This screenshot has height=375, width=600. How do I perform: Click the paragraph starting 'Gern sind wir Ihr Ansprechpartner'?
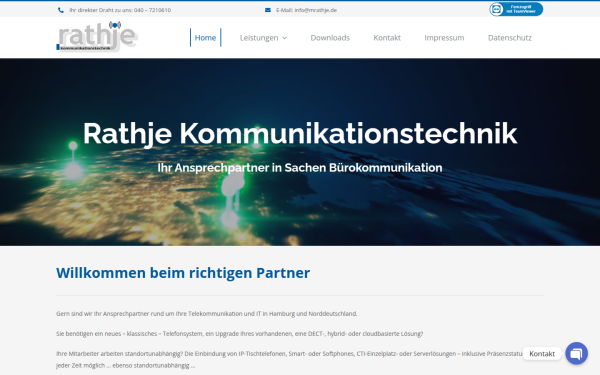pos(207,314)
